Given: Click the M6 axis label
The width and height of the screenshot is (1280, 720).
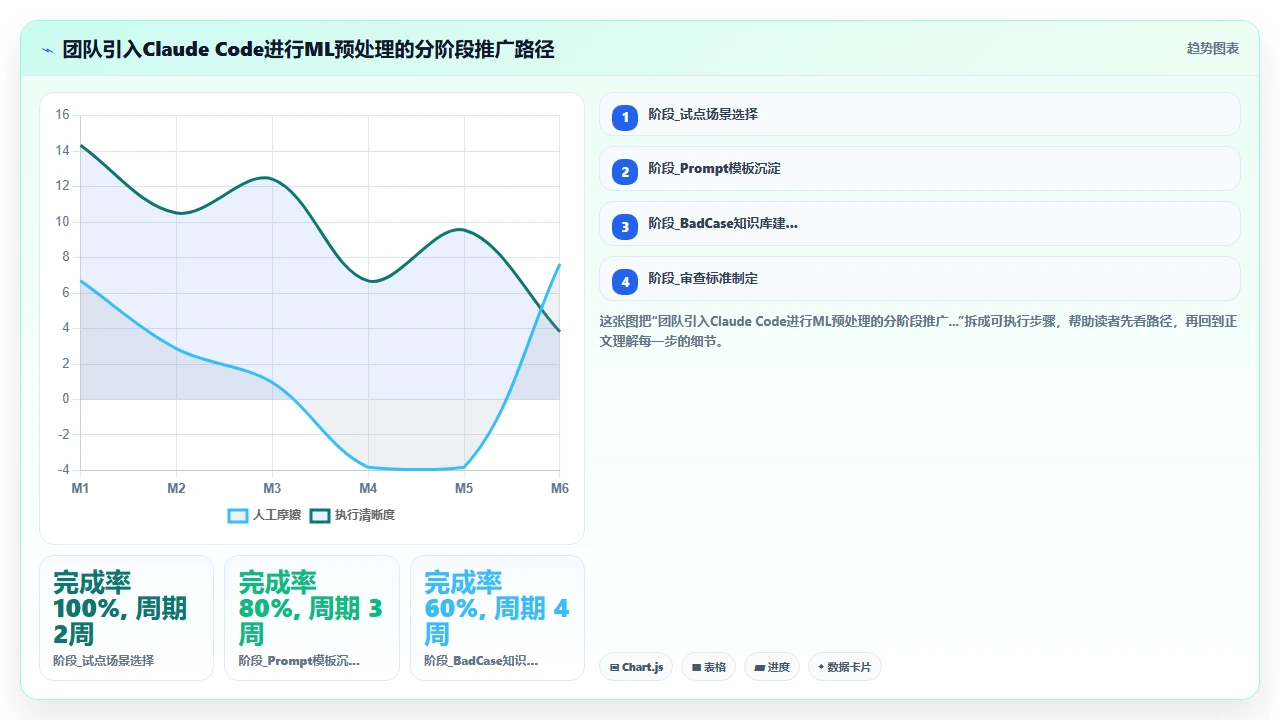Looking at the screenshot, I should coord(560,488).
